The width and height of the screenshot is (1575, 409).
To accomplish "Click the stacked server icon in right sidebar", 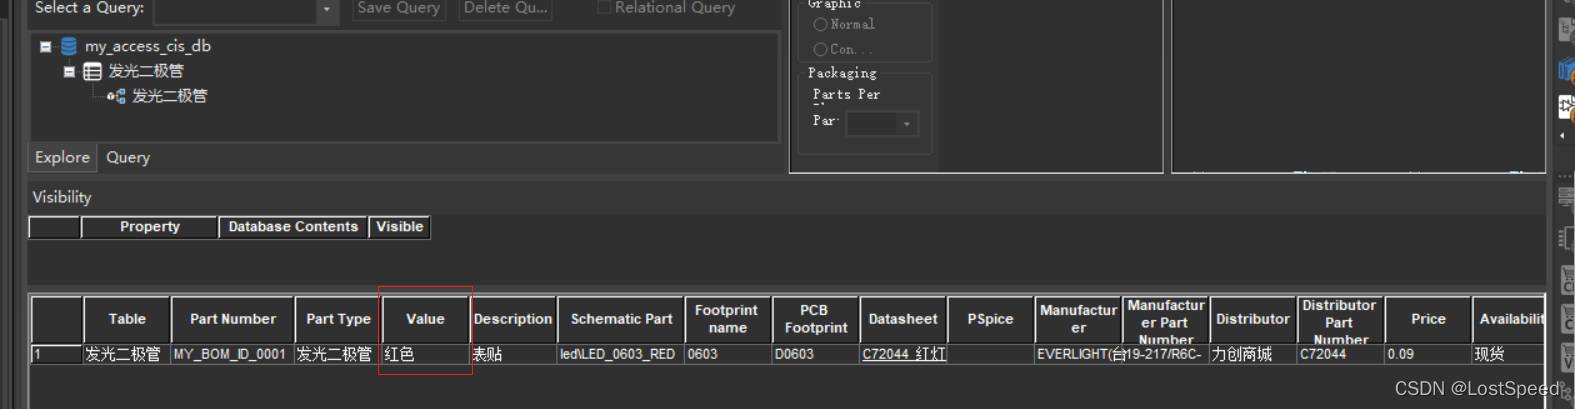I will click(x=1566, y=197).
